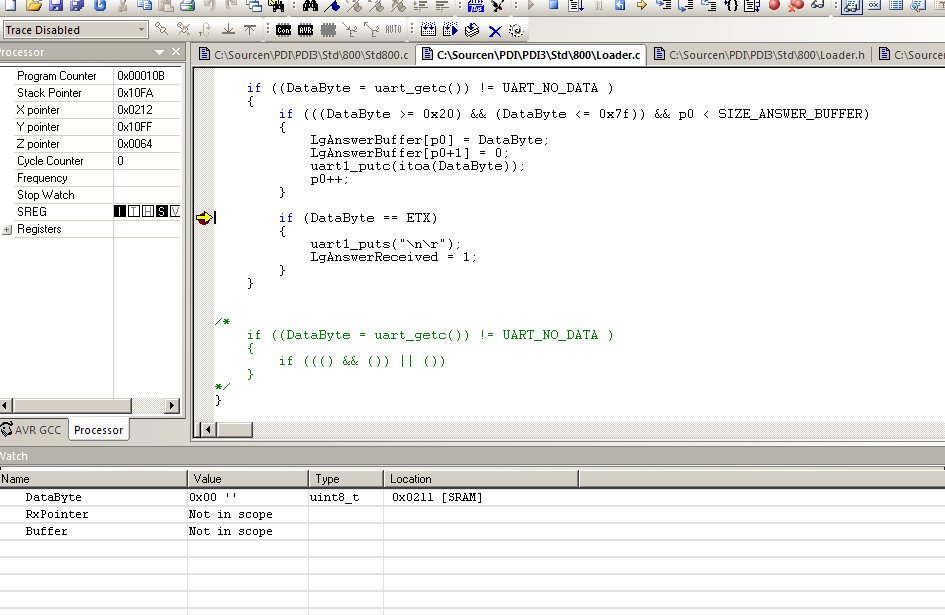The width and height of the screenshot is (945, 615).
Task: Open the Loader.h file tab
Action: [760, 55]
